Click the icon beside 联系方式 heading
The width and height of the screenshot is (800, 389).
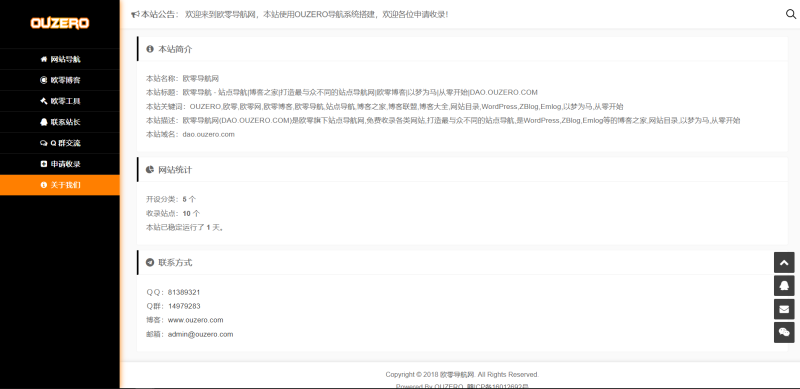coord(150,263)
